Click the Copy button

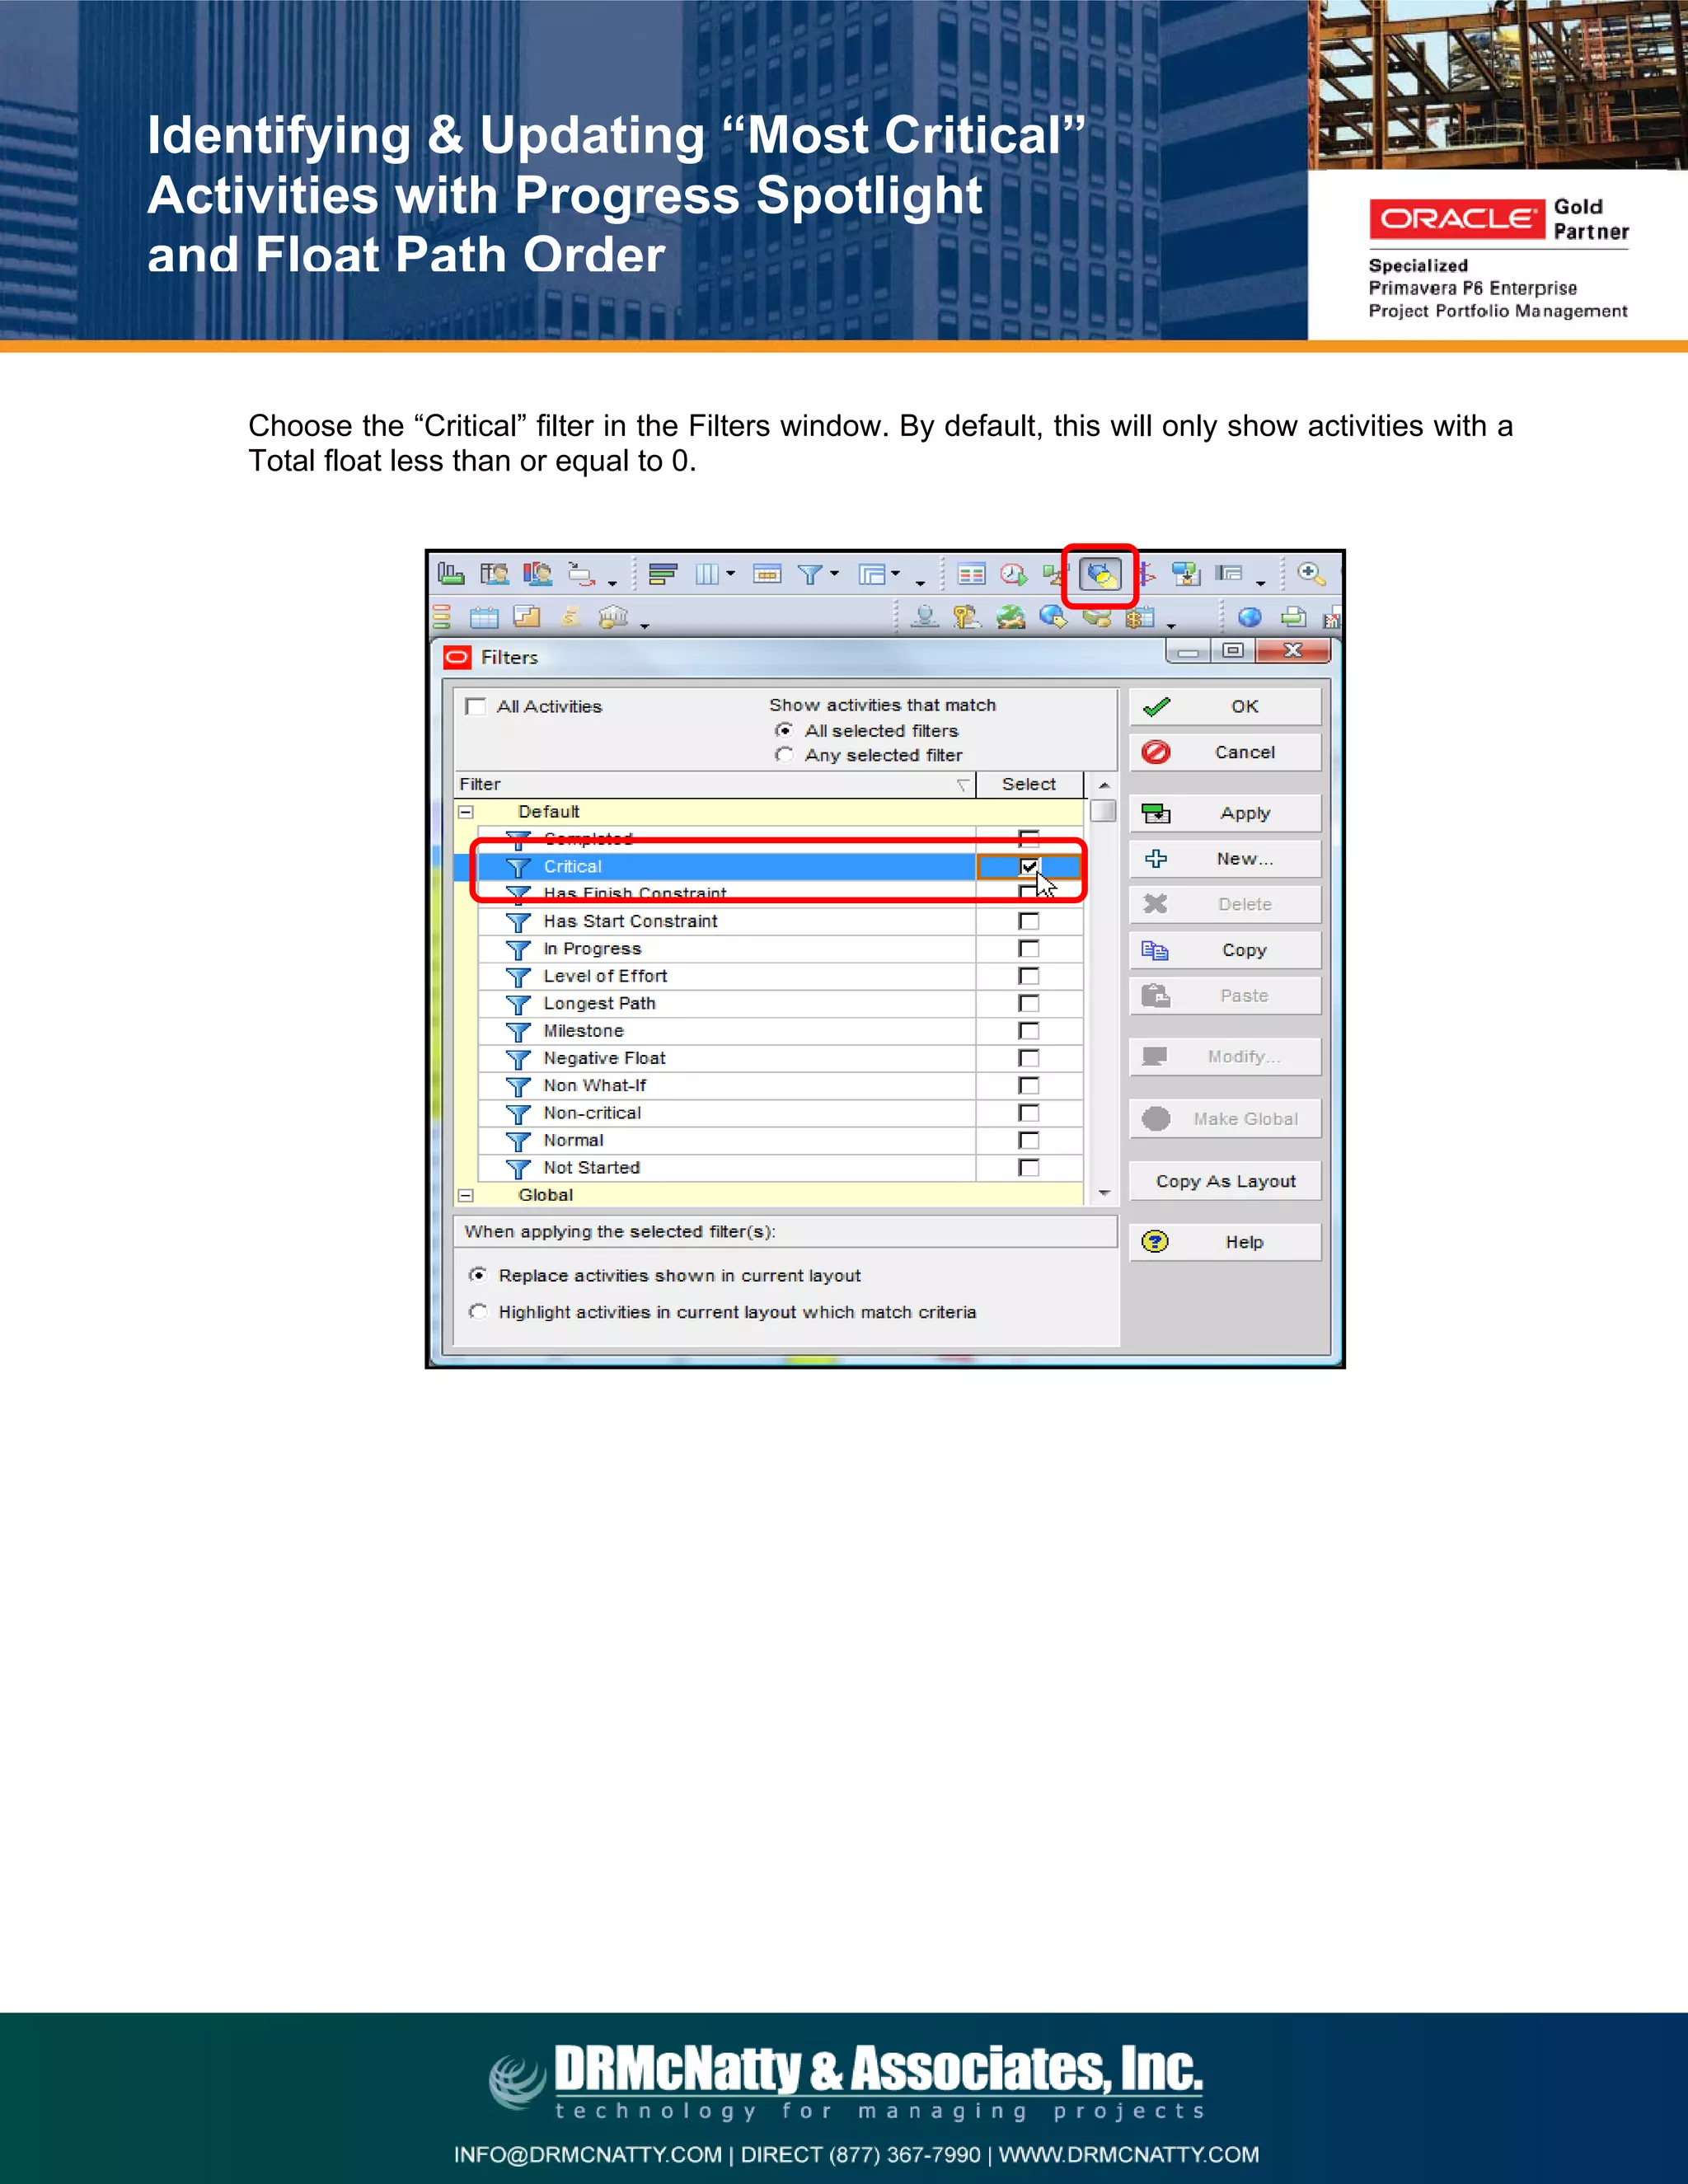pos(1225,950)
